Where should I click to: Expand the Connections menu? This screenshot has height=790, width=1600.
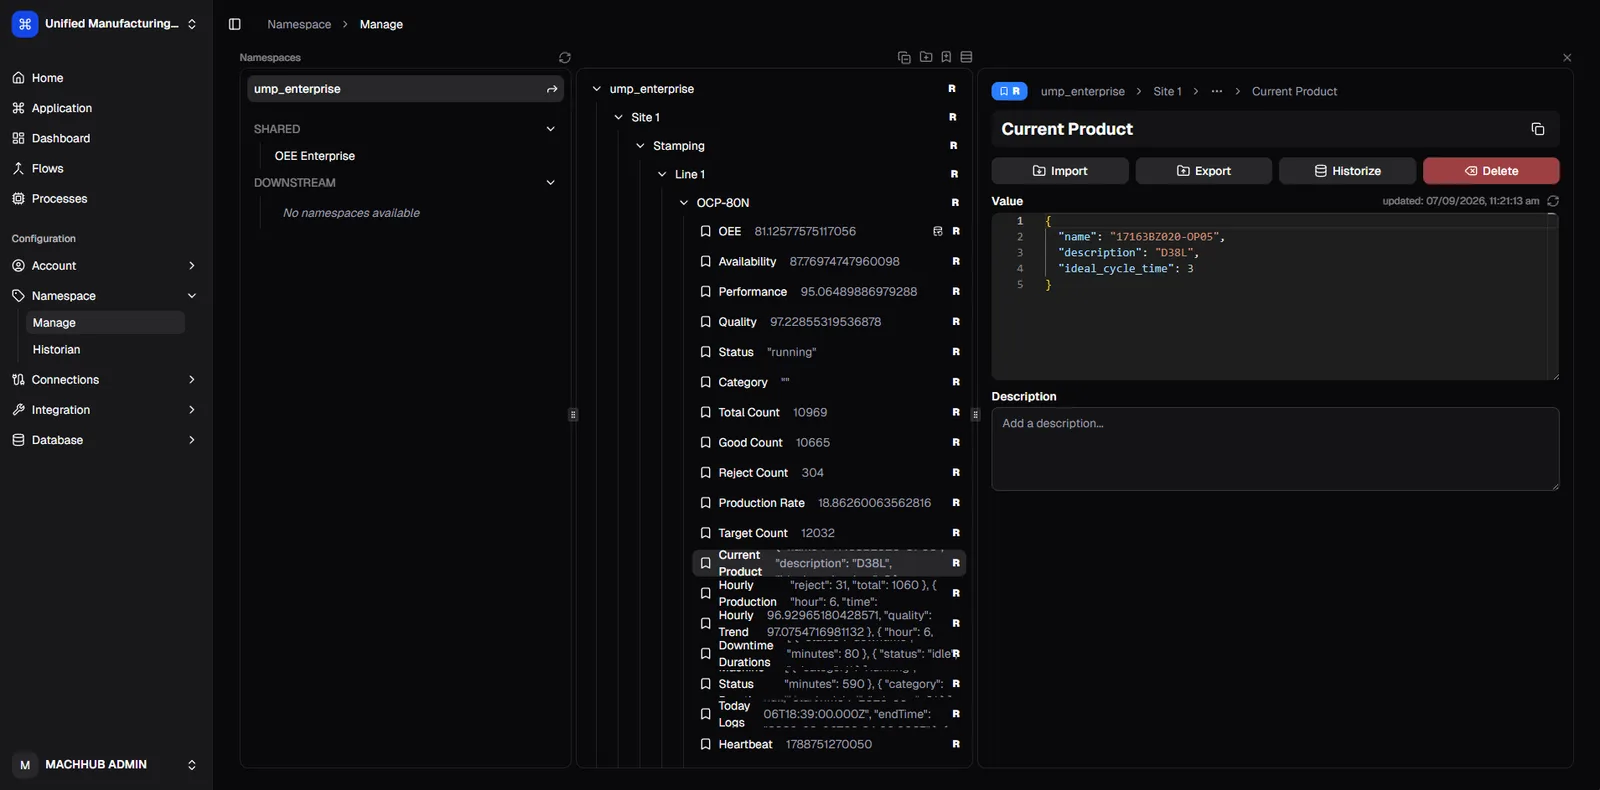105,380
